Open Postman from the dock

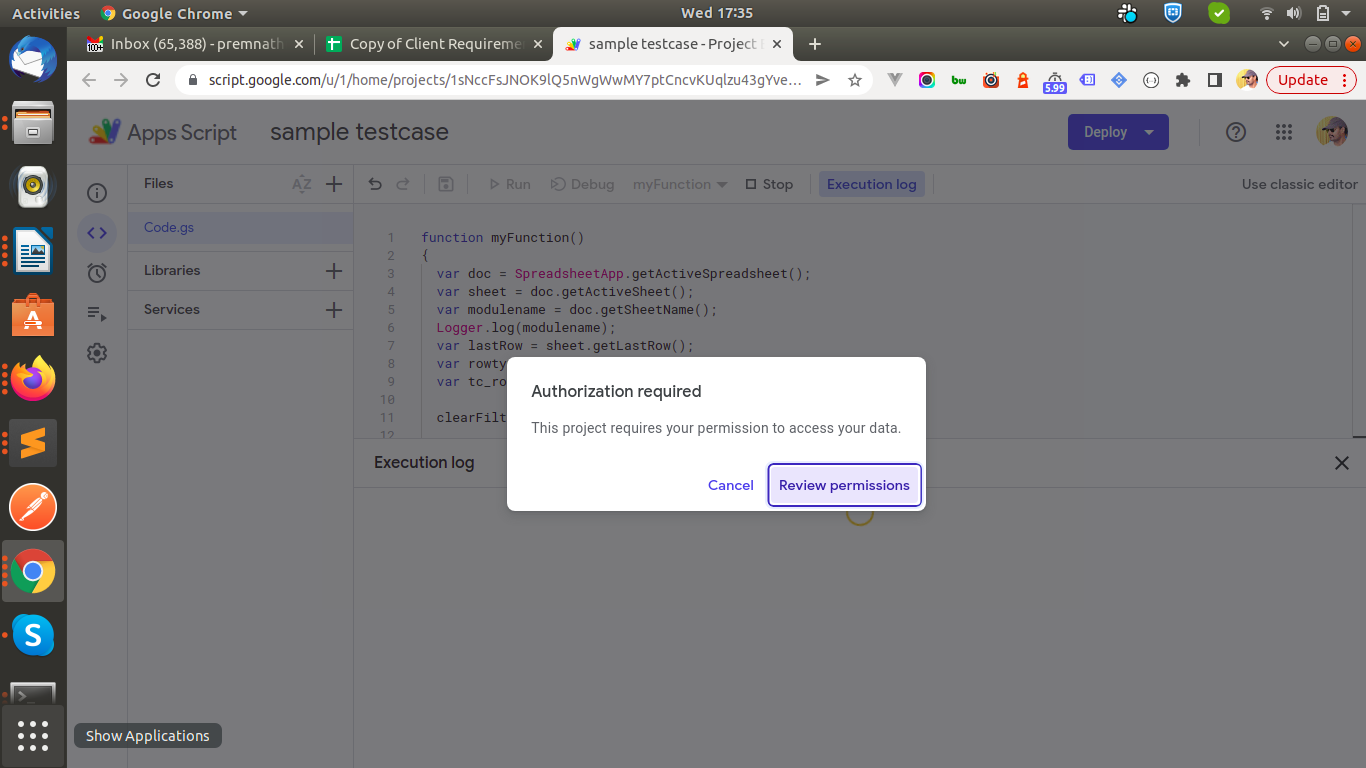(x=33, y=507)
